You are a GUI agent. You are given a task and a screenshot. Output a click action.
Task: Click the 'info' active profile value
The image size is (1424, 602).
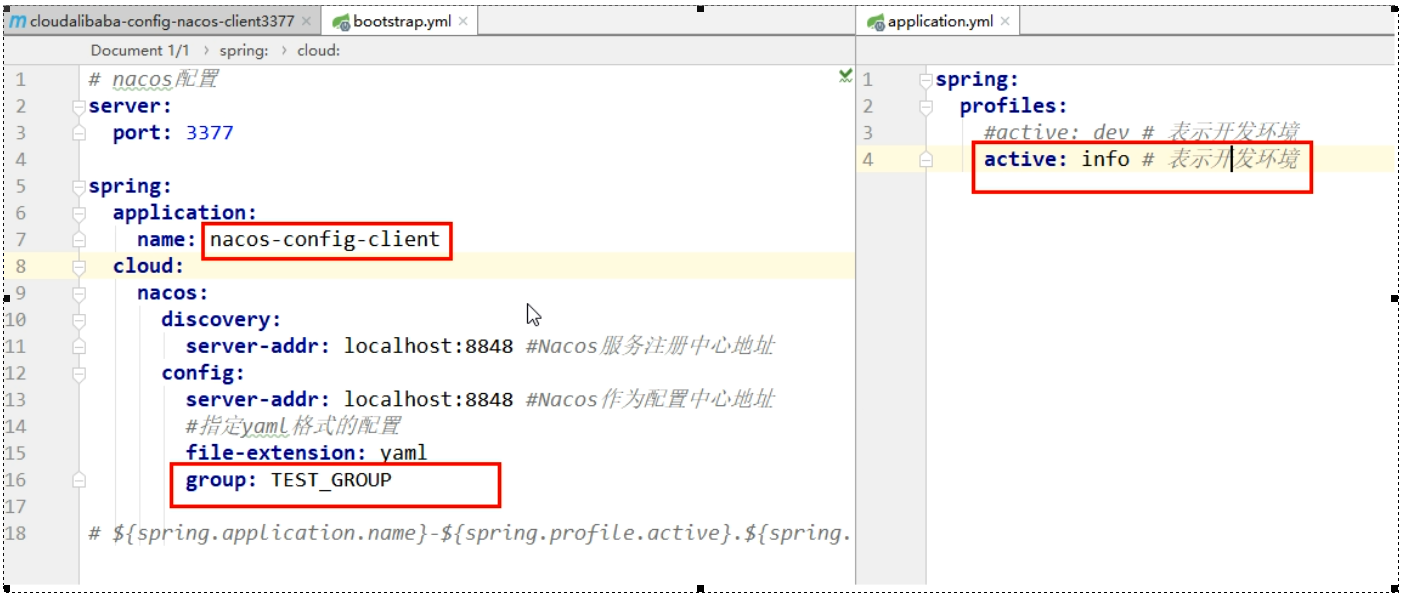tap(1105, 159)
